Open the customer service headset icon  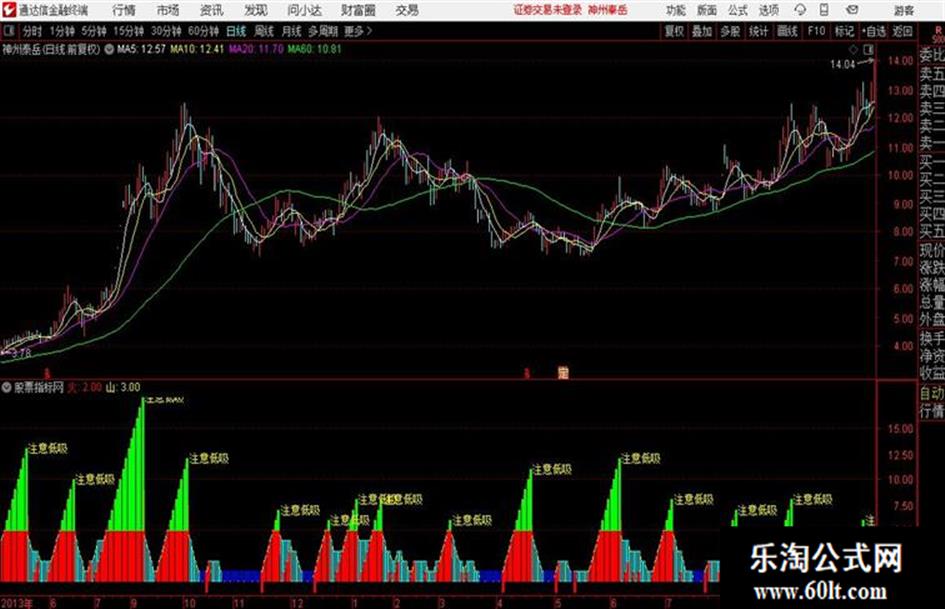click(800, 10)
